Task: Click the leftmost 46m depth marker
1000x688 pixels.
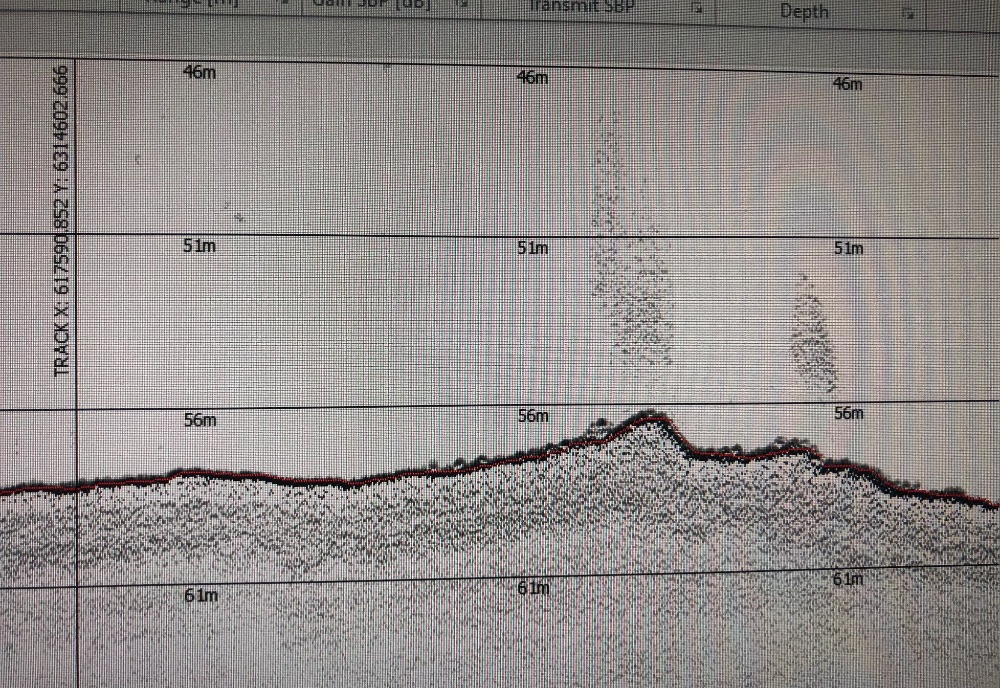Action: point(199,72)
